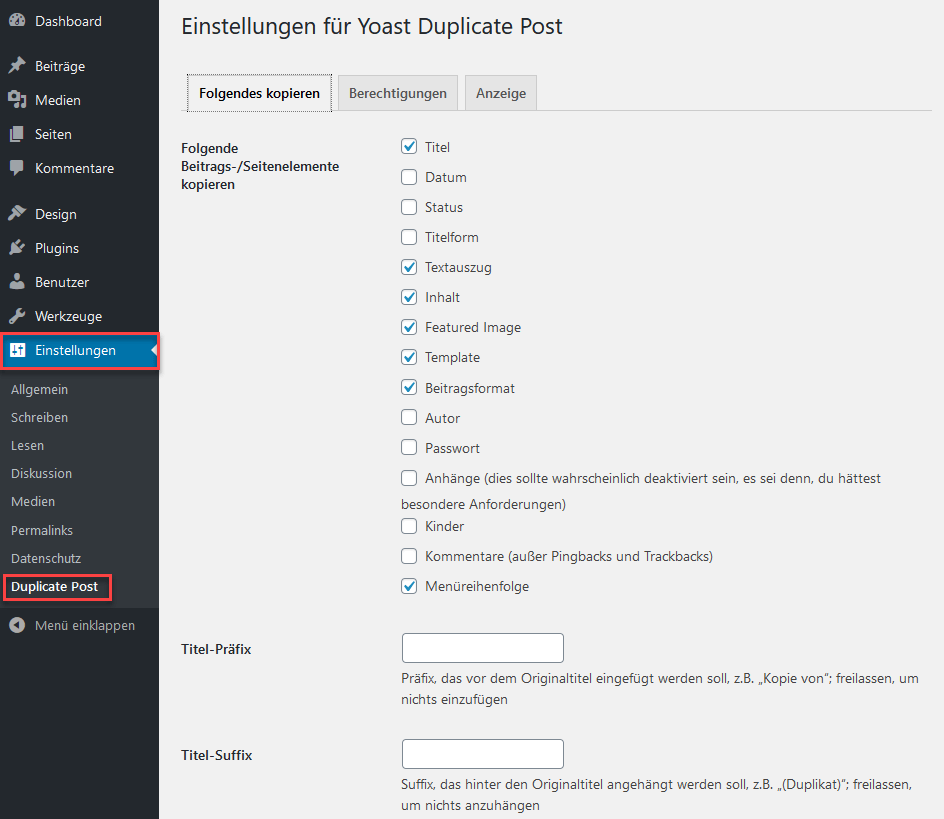Enable the Kommentare copy checkbox
This screenshot has width=944, height=819.
click(x=409, y=556)
